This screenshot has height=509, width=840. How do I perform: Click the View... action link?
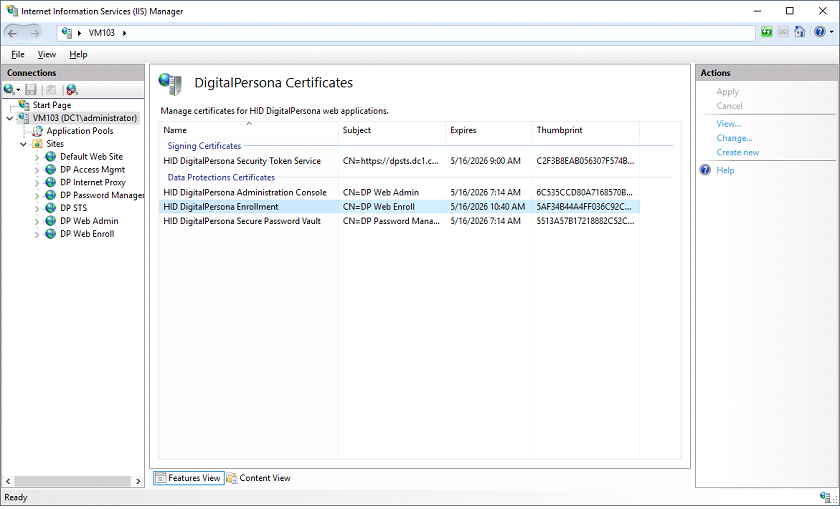[728, 124]
